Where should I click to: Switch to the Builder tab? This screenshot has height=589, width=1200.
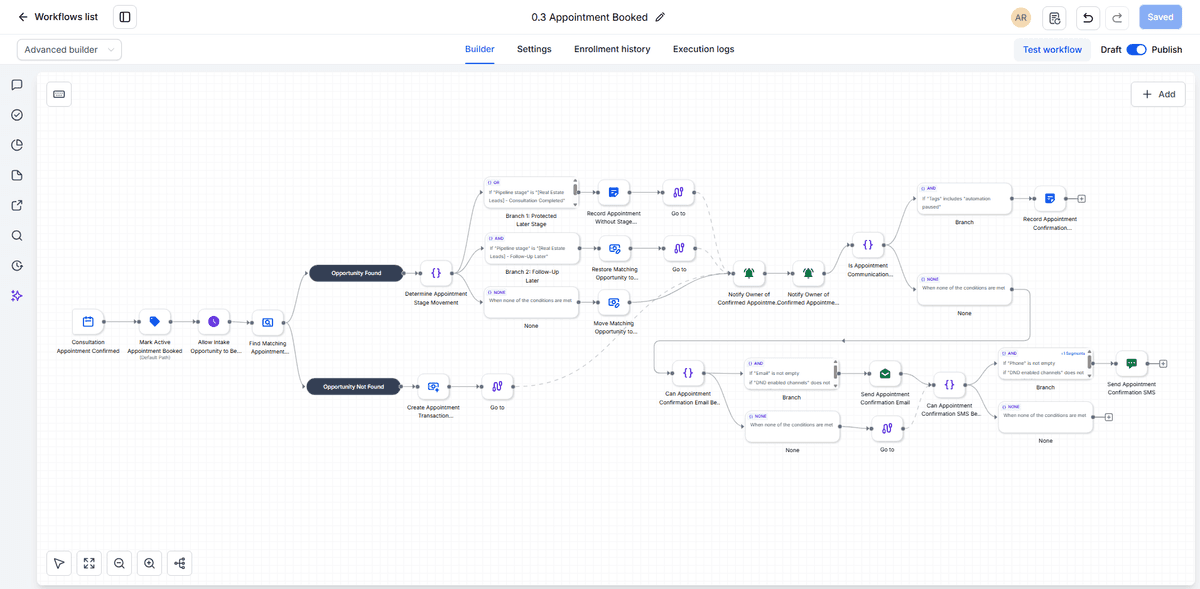coord(480,49)
